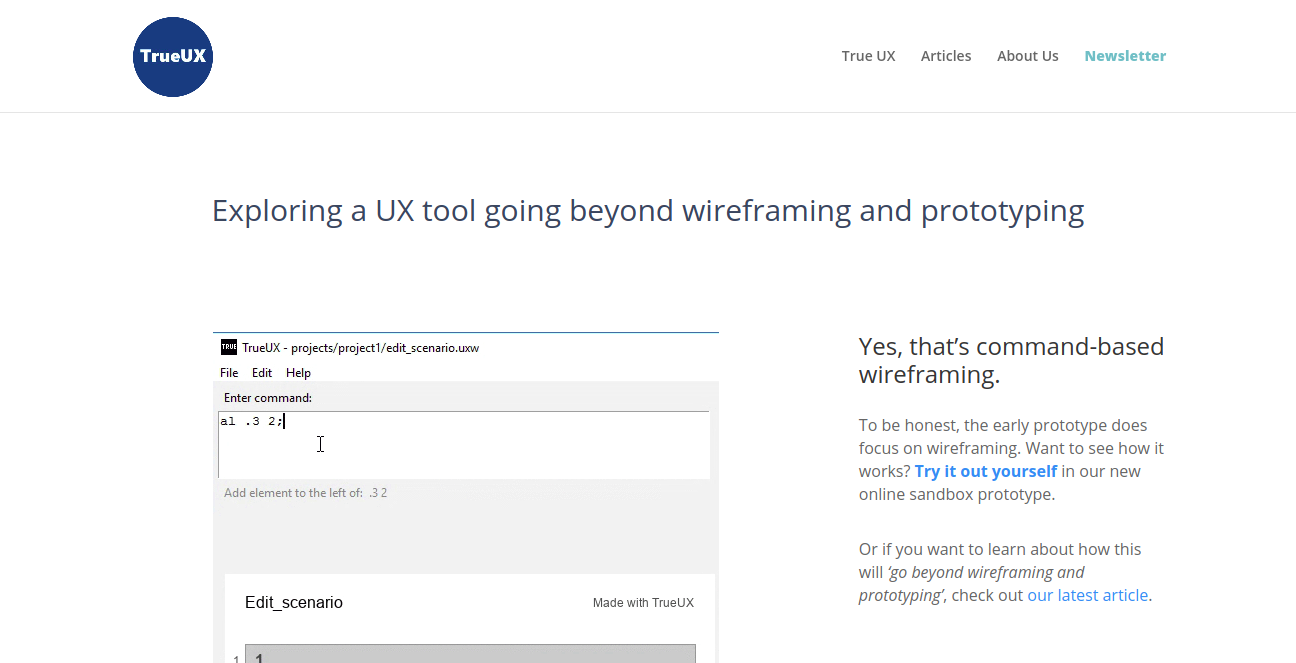Open the 'our latest article' link

point(1087,595)
